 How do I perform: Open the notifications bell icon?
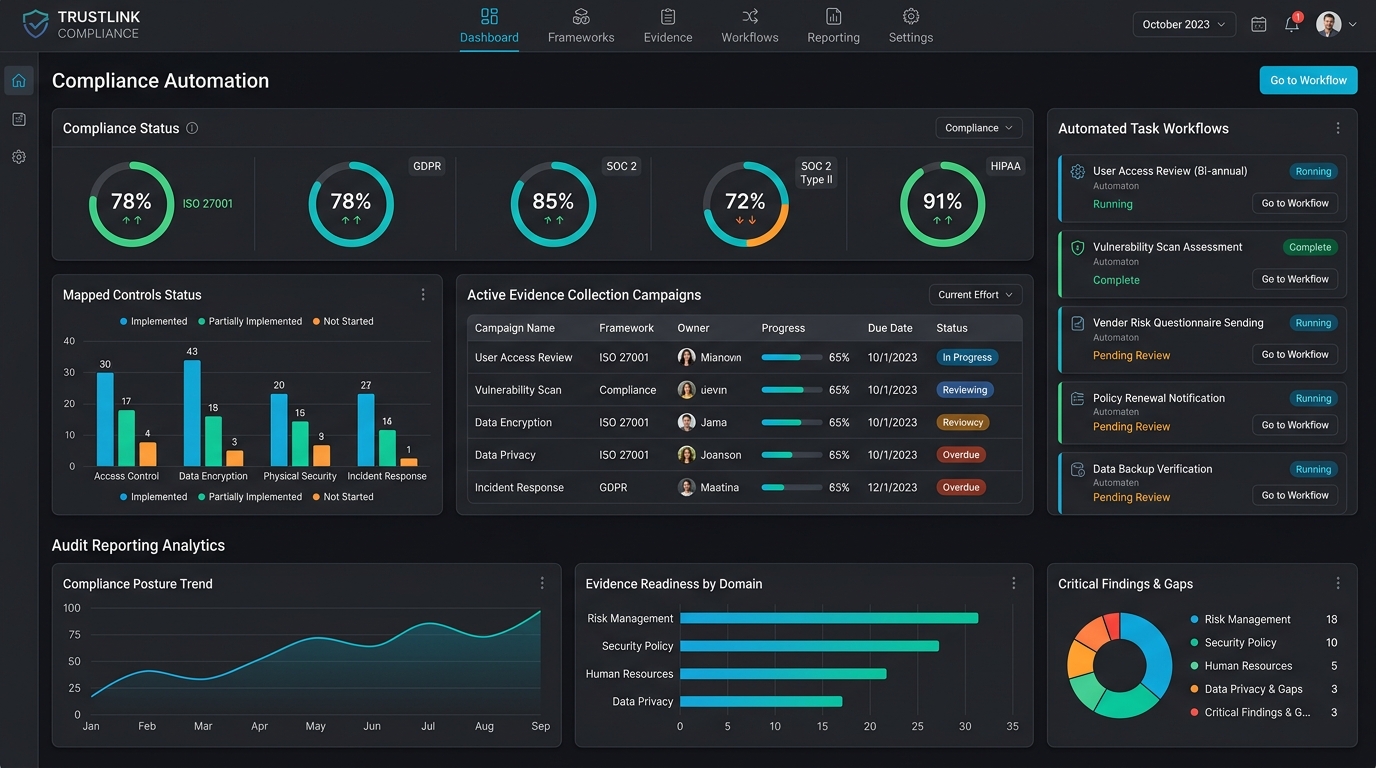coord(1292,24)
